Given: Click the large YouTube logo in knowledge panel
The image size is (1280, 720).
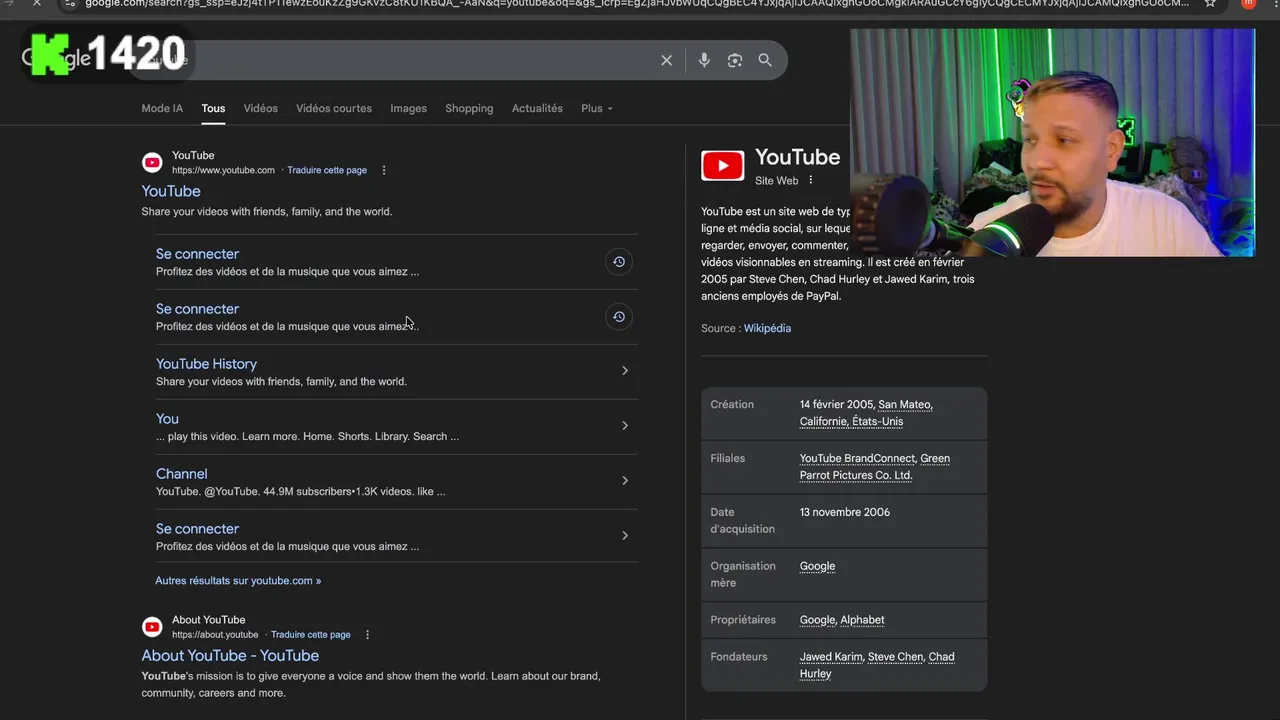Looking at the screenshot, I should coord(722,165).
